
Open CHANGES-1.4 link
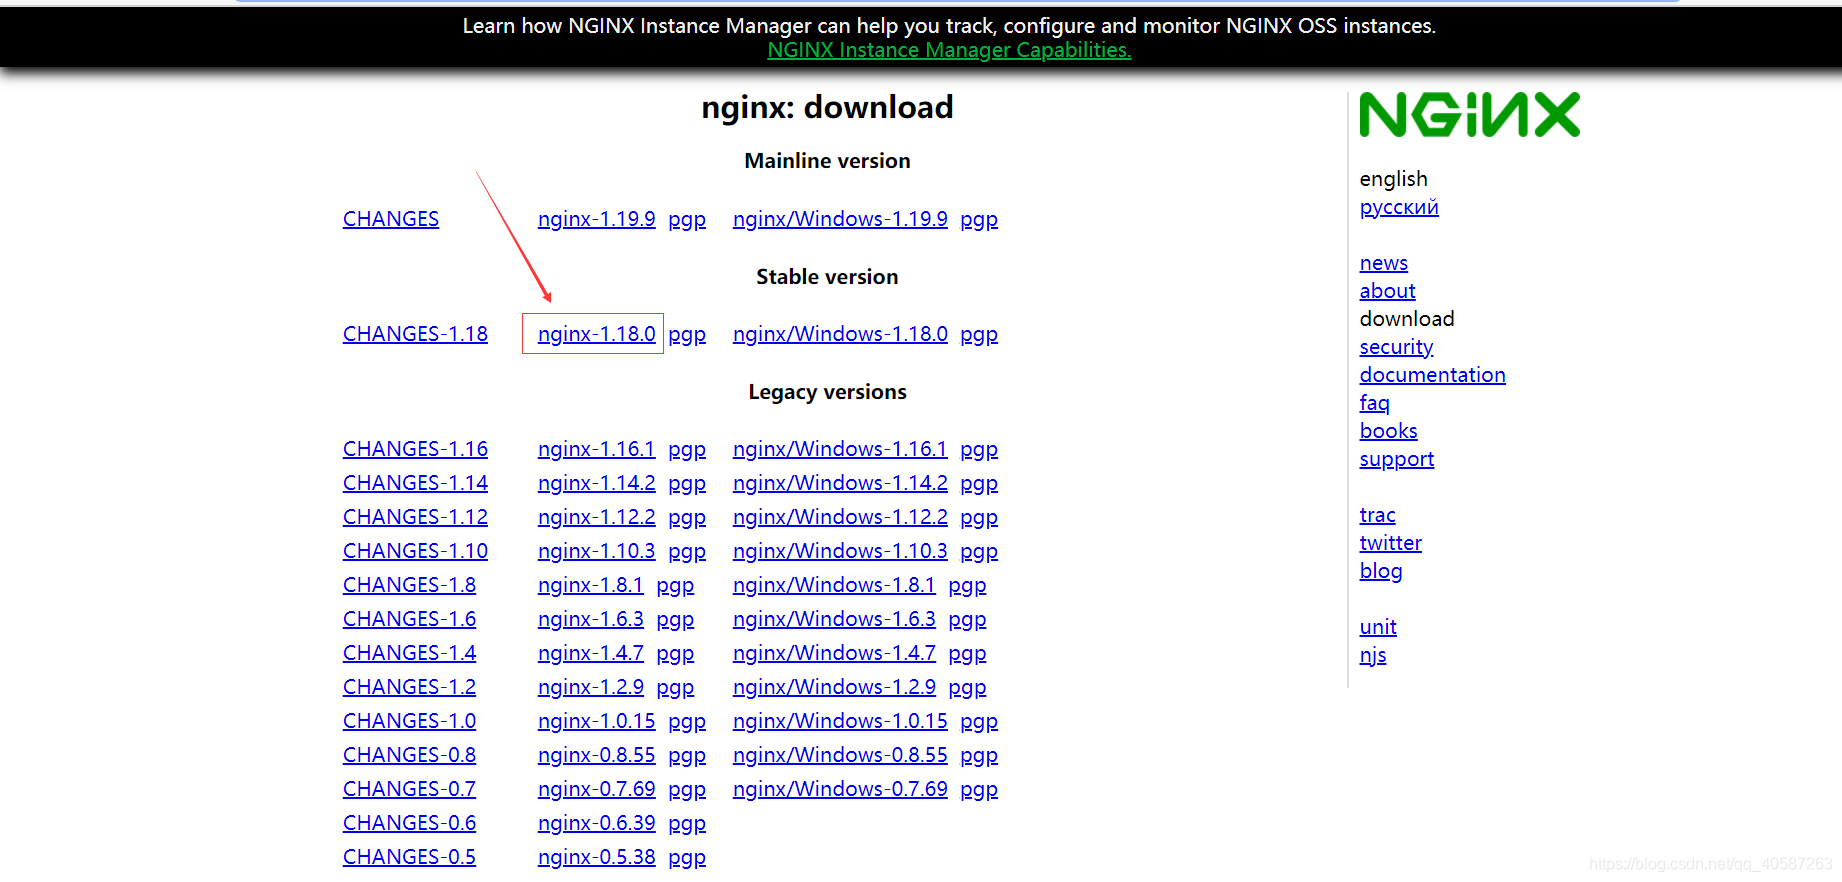(409, 653)
